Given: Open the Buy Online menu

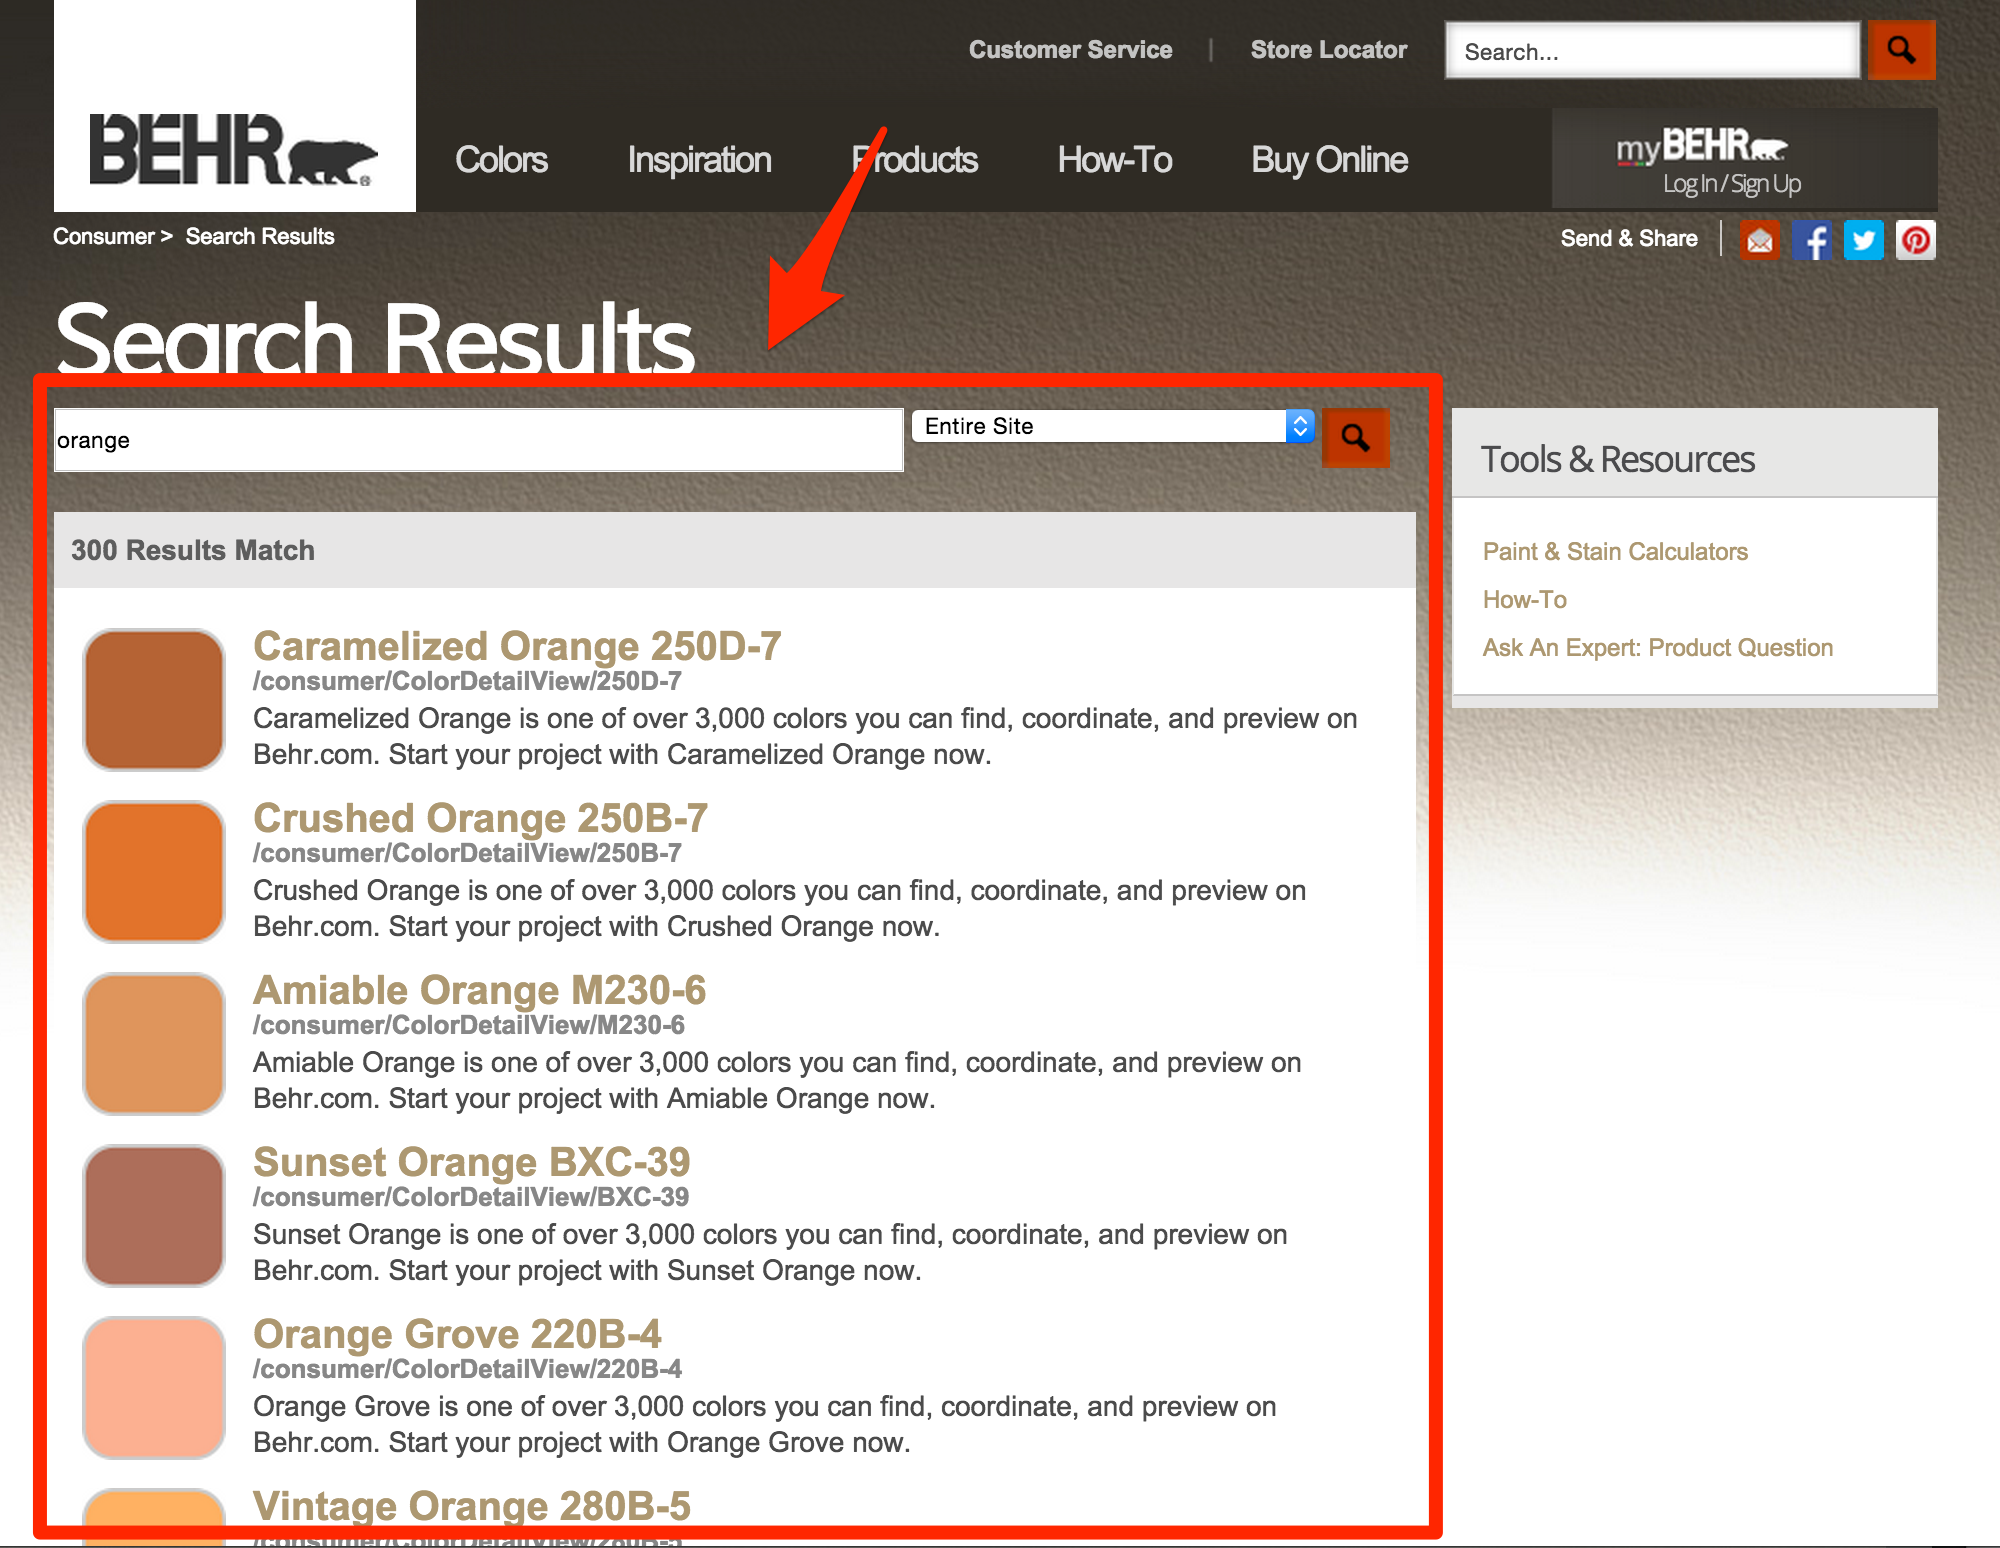Looking at the screenshot, I should tap(1329, 160).
